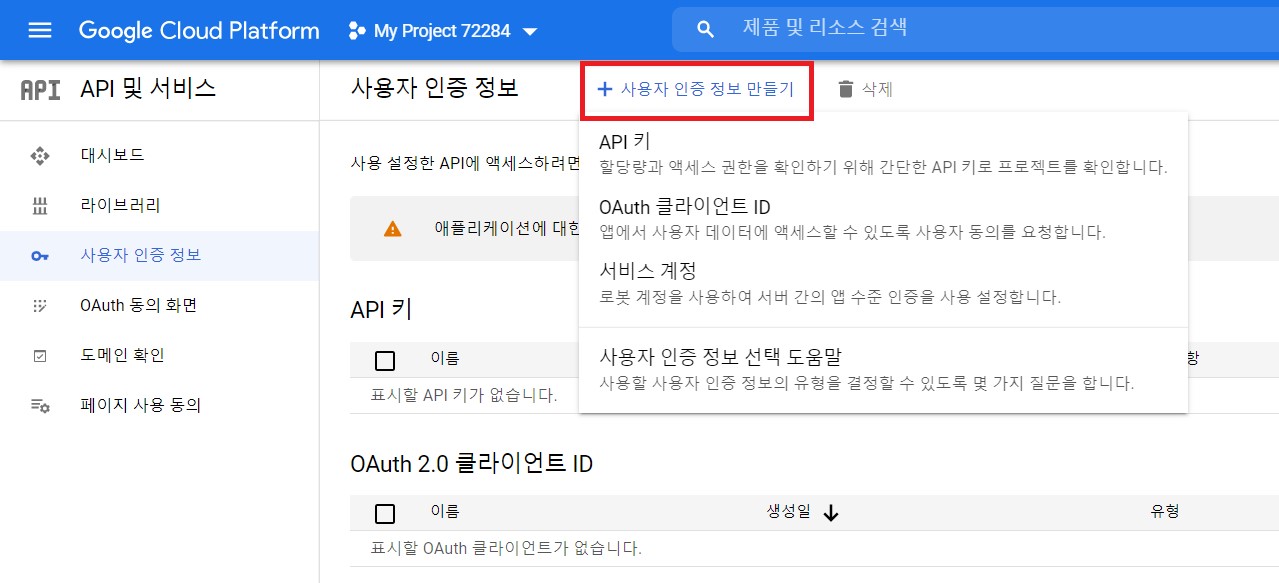
Task: Click the orange warning triangle icon
Action: coord(393,229)
